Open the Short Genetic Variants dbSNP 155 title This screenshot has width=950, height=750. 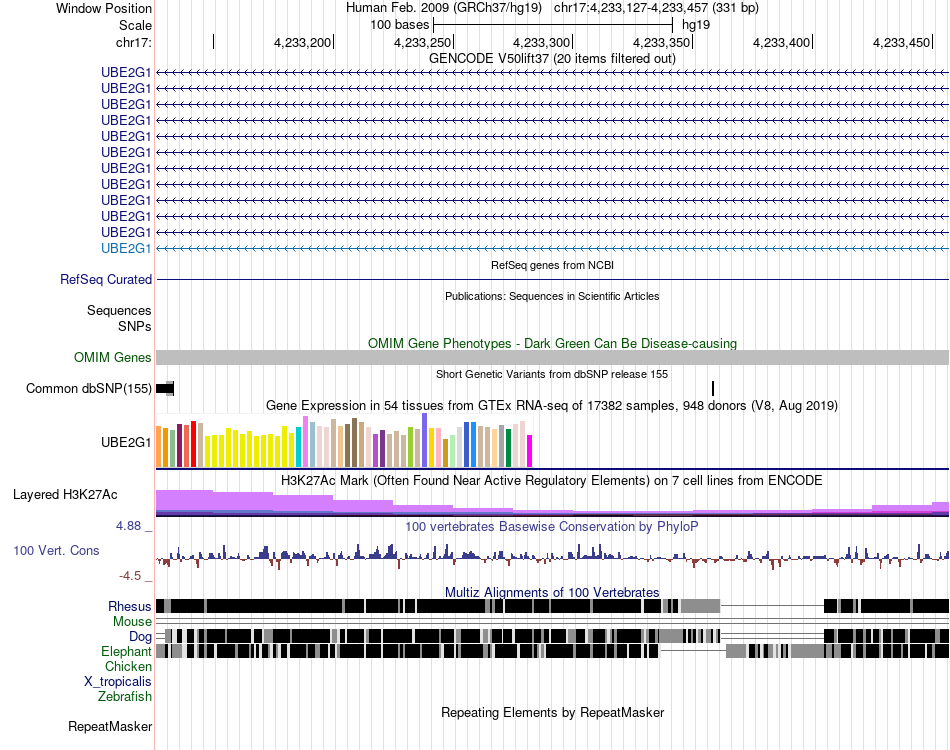pos(552,374)
